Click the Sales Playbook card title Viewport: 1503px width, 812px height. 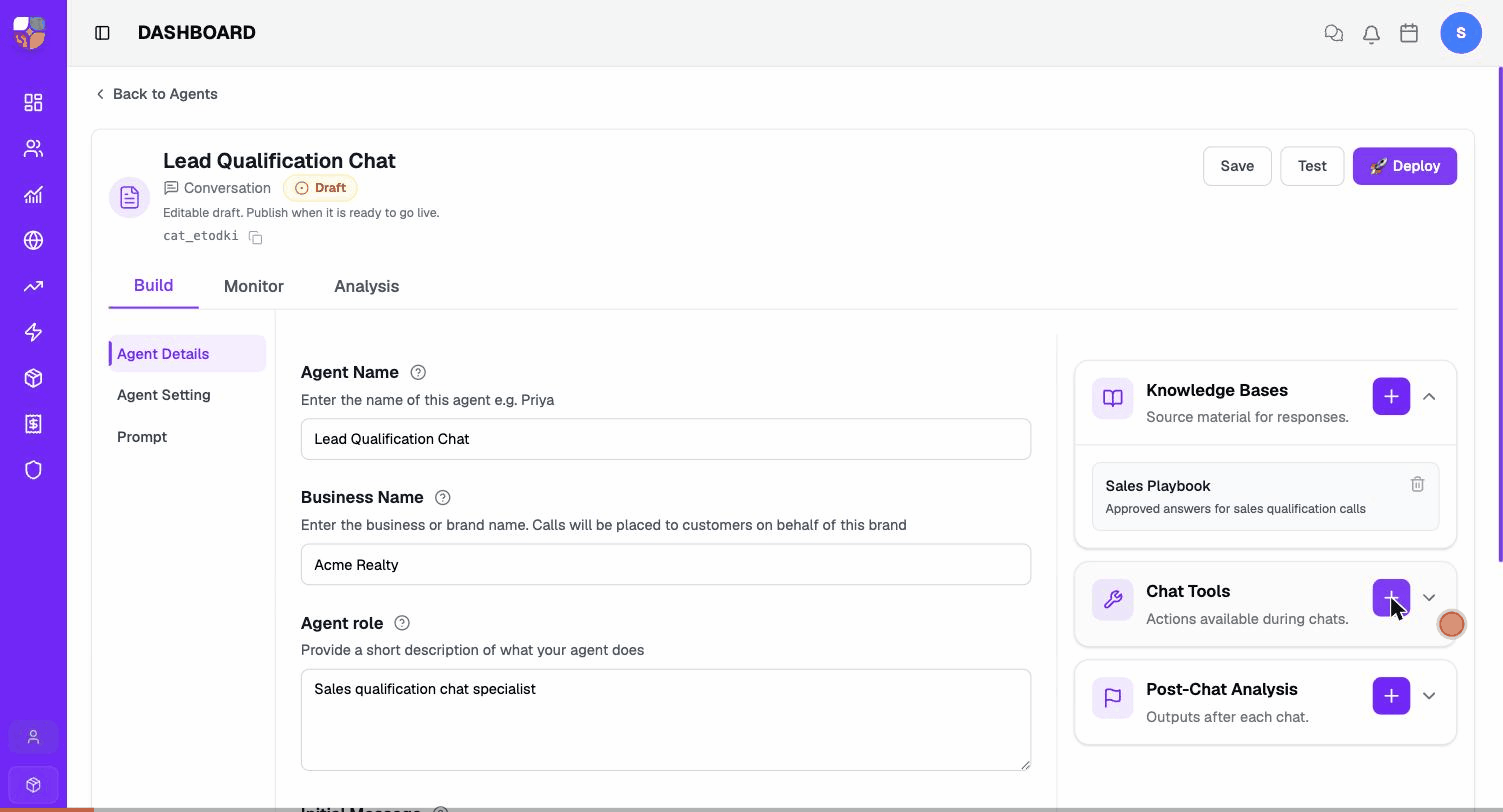tap(1158, 486)
